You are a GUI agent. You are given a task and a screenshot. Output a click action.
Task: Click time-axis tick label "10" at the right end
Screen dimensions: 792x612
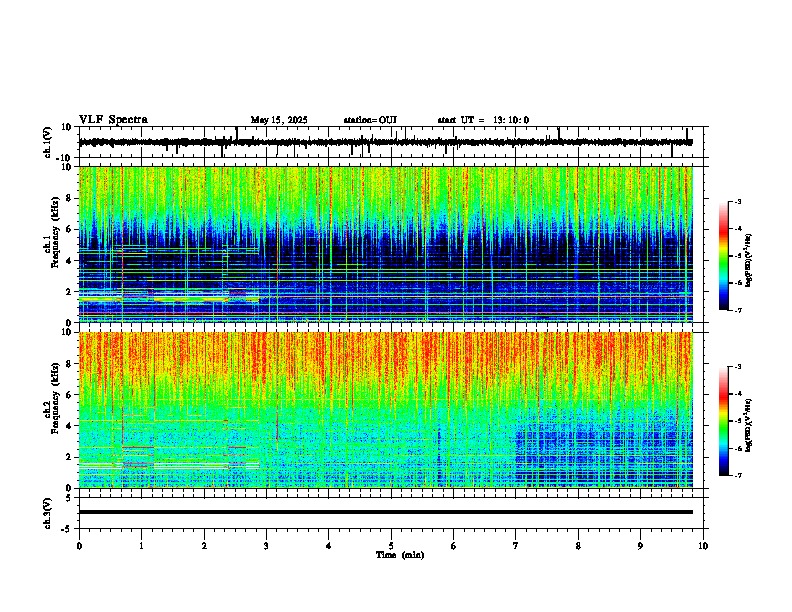pyautogui.click(x=703, y=546)
